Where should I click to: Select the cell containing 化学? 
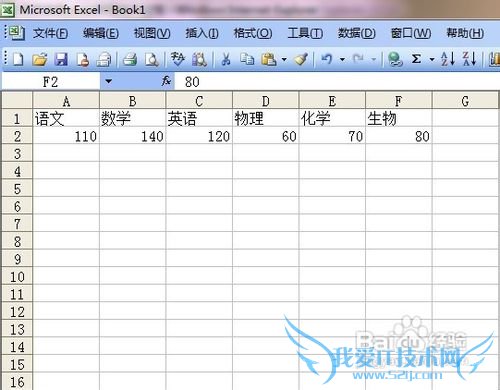pyautogui.click(x=332, y=118)
